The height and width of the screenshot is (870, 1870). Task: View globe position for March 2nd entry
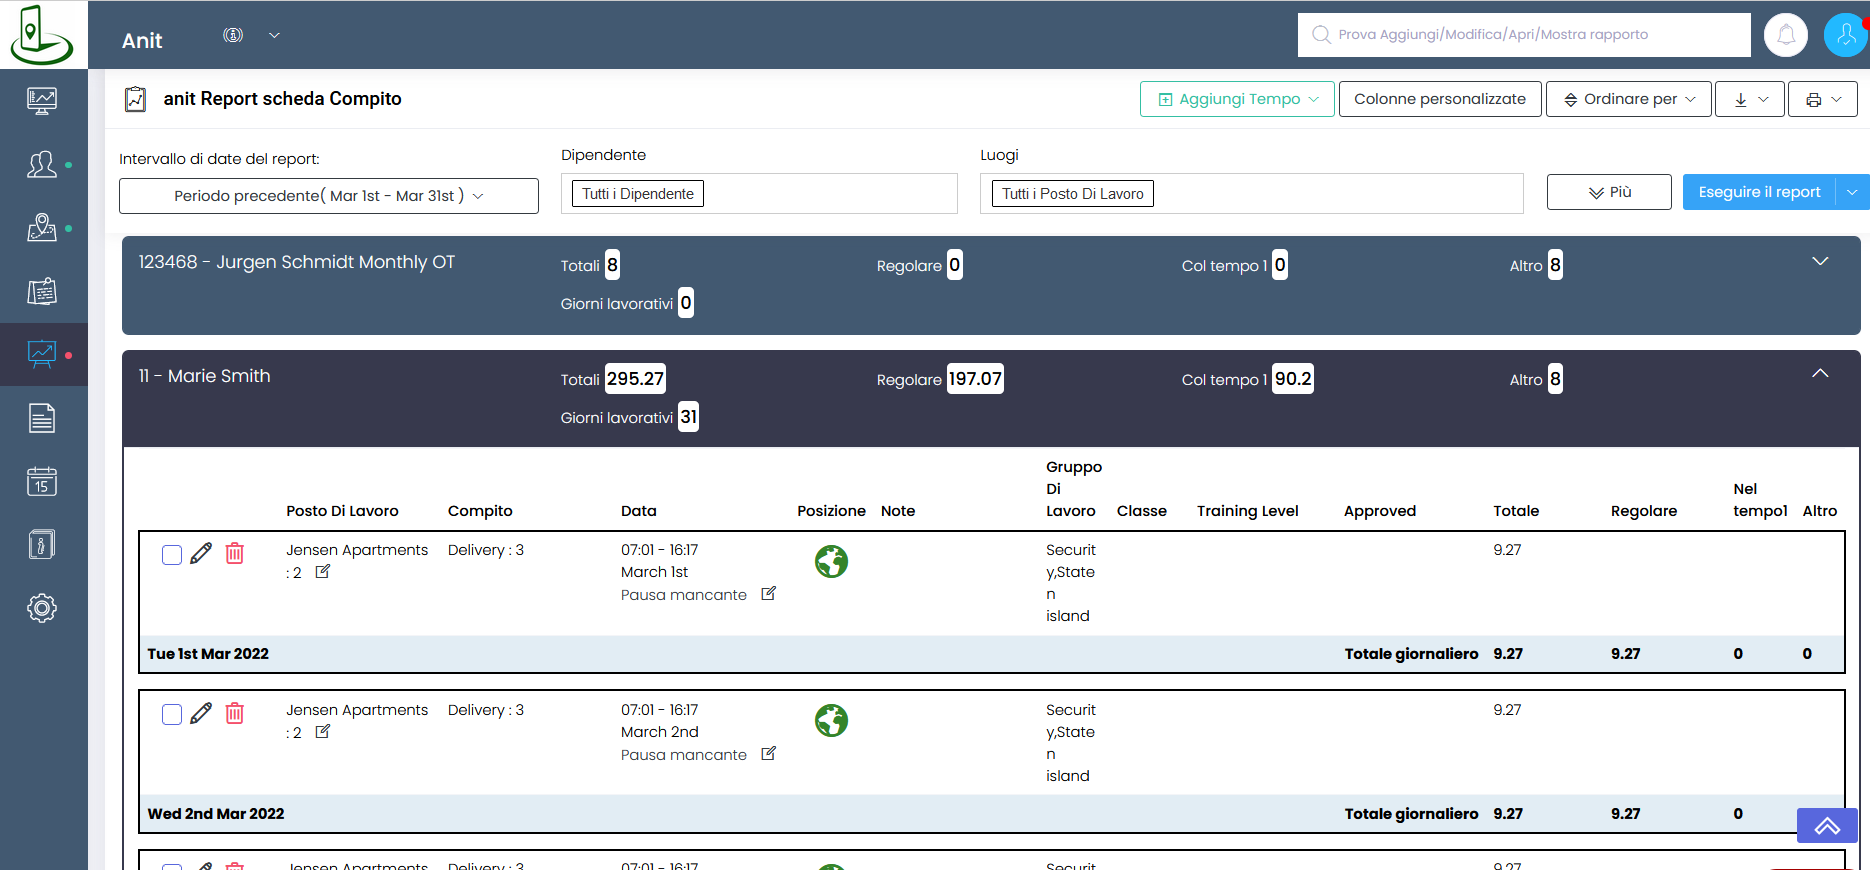831,721
